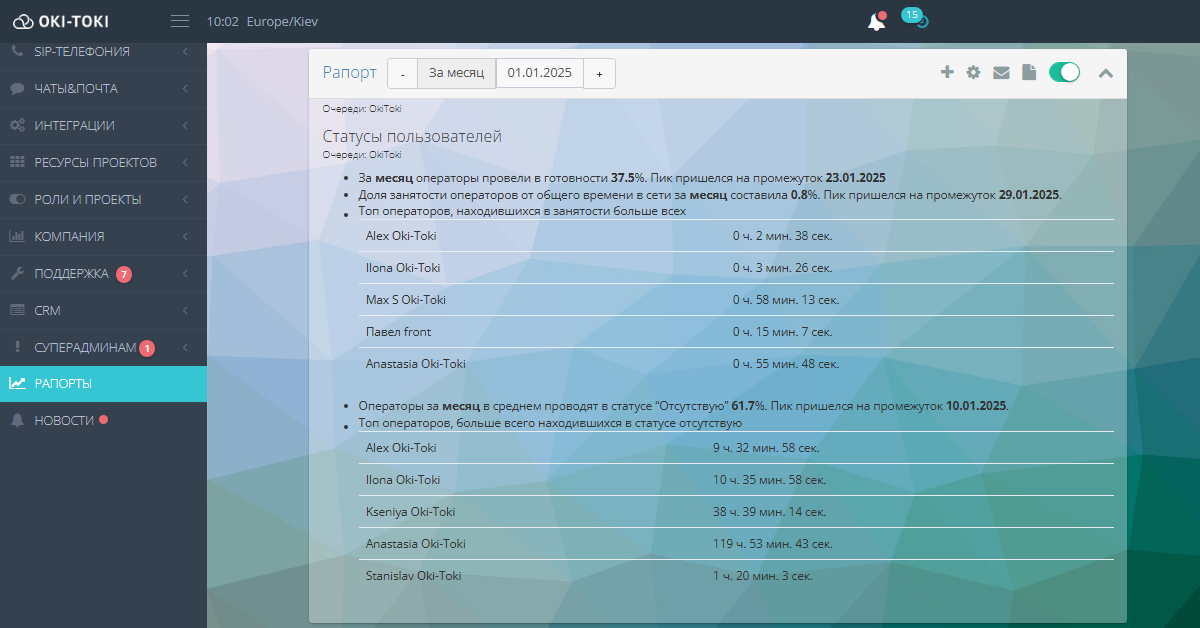
Task: Click the peak date 10.01.2025
Action: tap(976, 406)
